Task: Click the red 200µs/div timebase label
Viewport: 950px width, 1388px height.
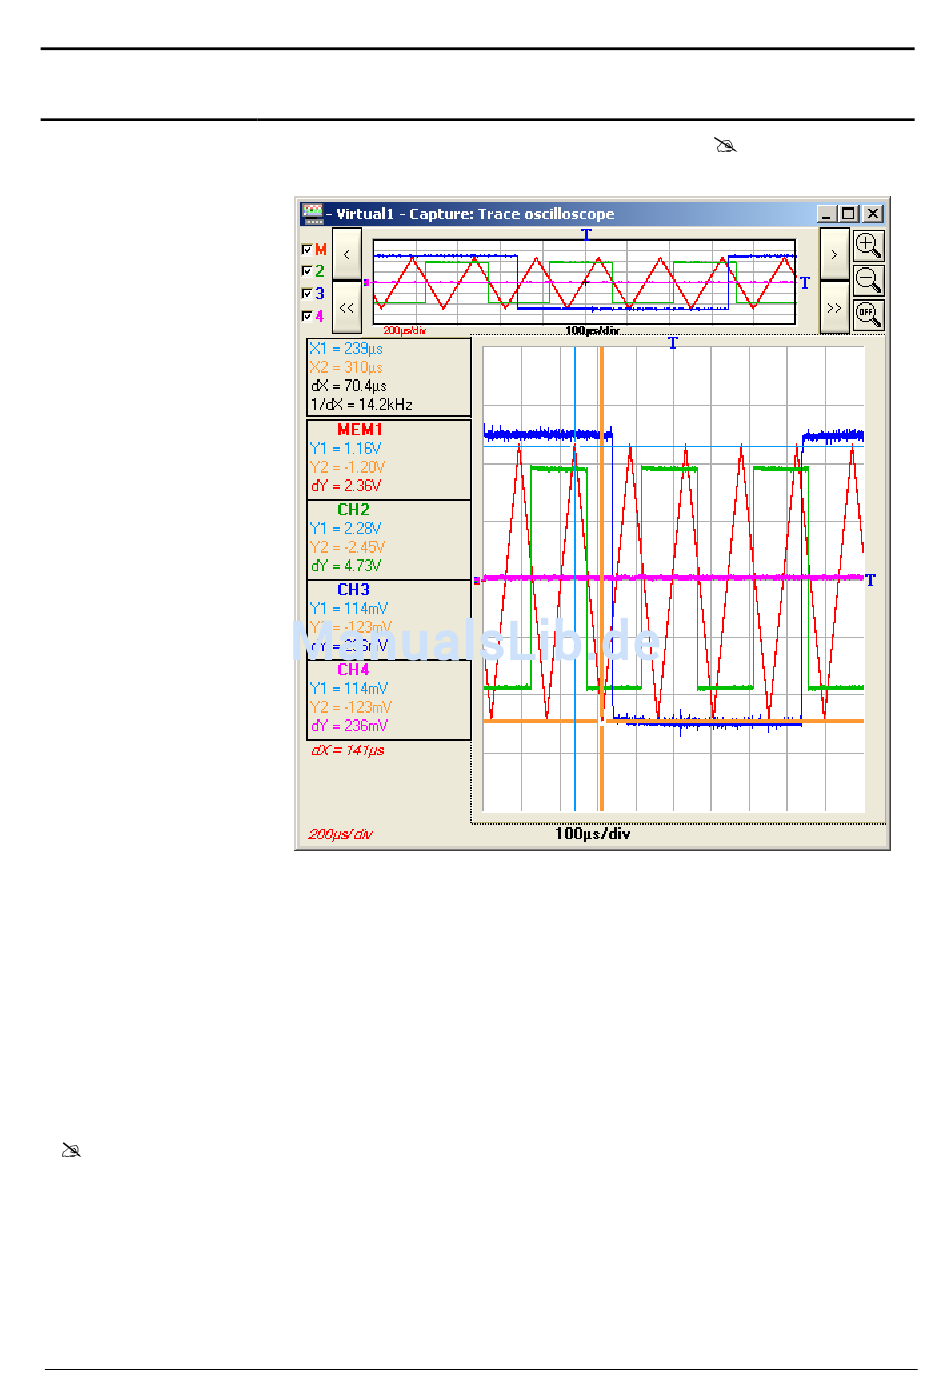Action: click(x=341, y=834)
